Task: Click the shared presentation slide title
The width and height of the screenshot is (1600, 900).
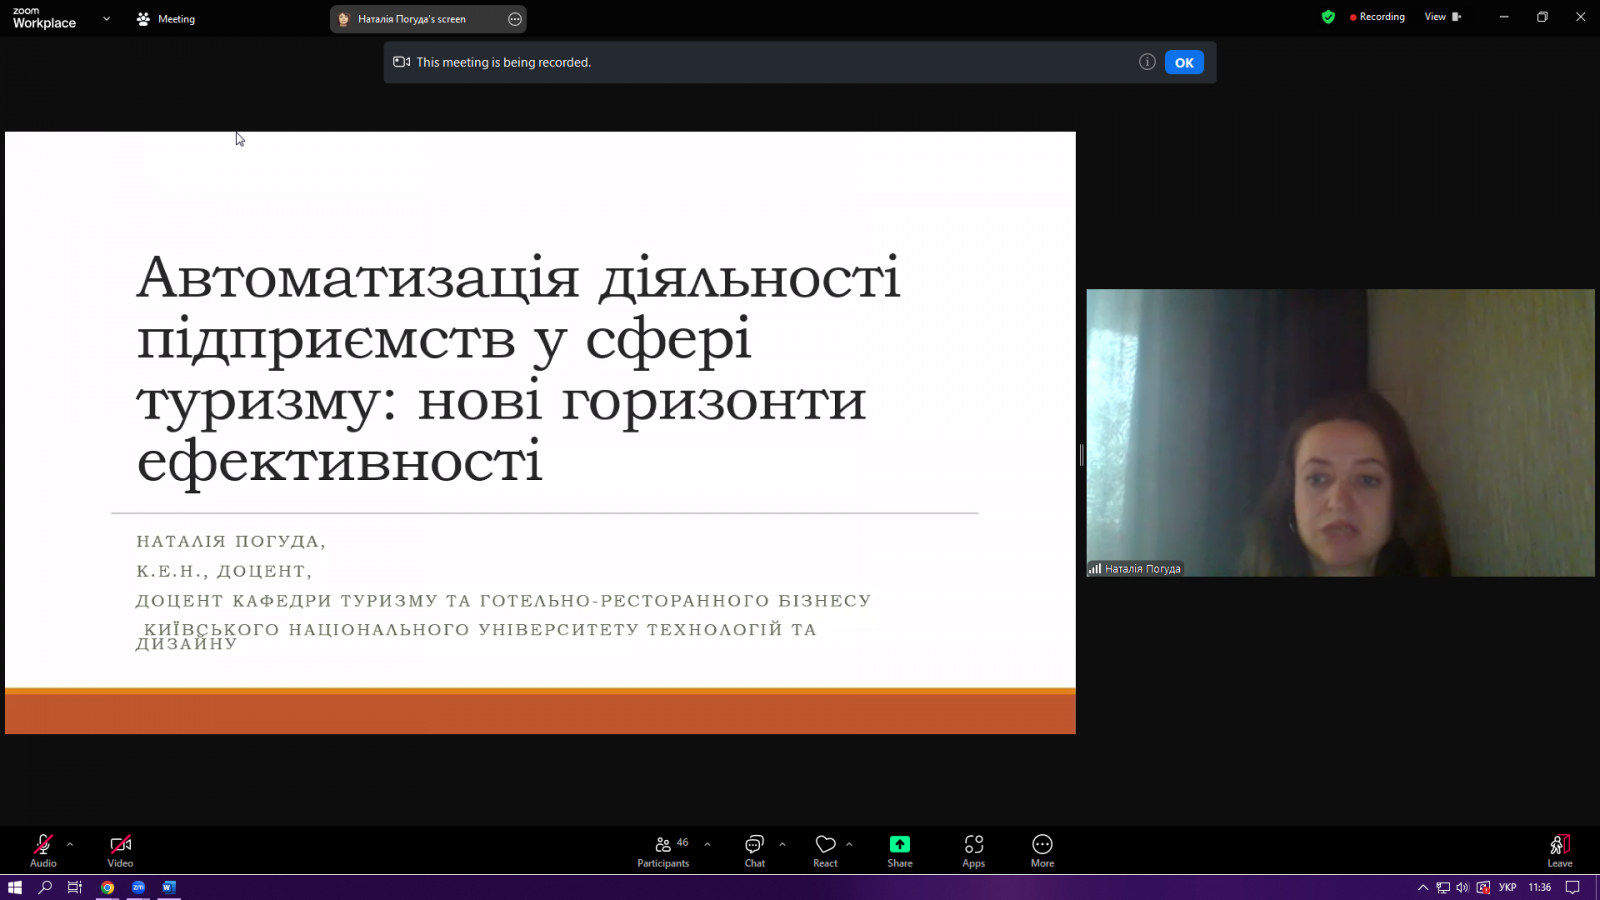Action: pos(518,369)
